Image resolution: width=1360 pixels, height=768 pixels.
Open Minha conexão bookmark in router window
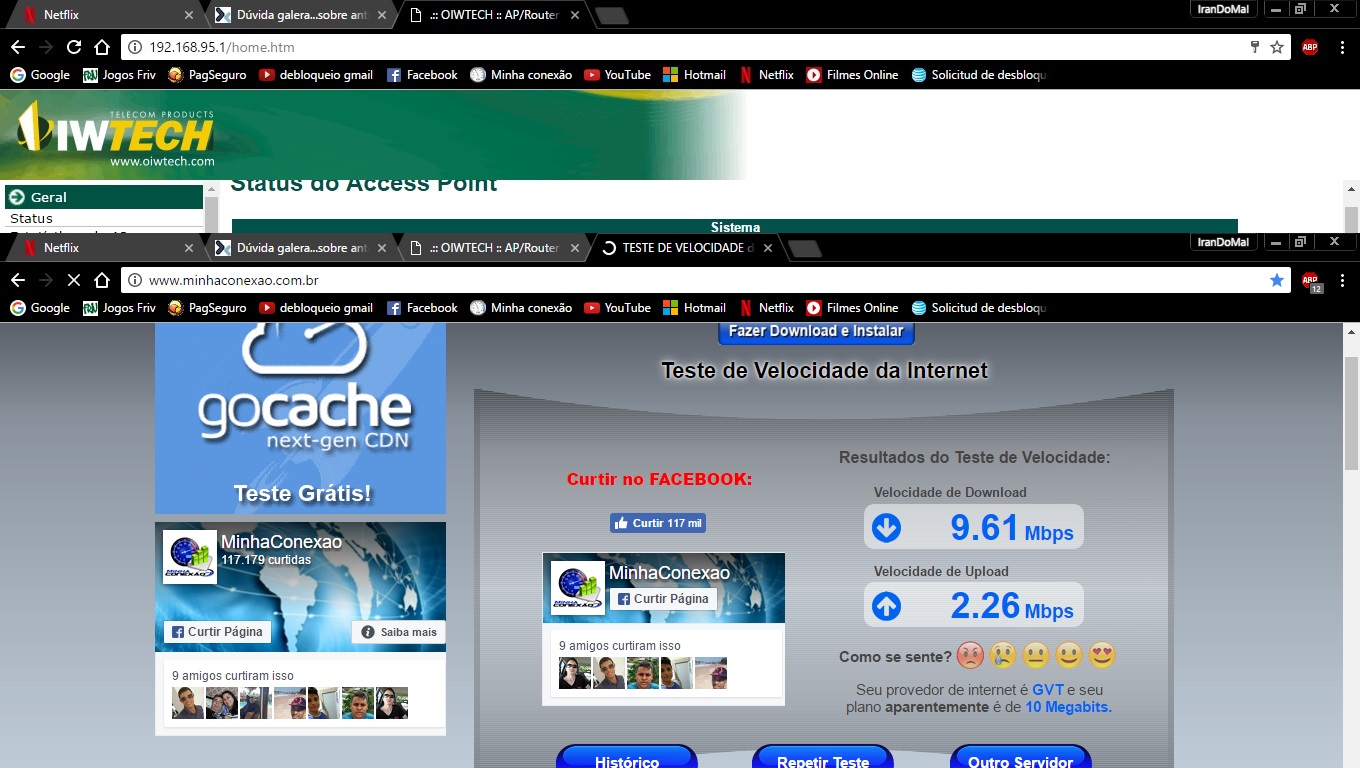(521, 75)
